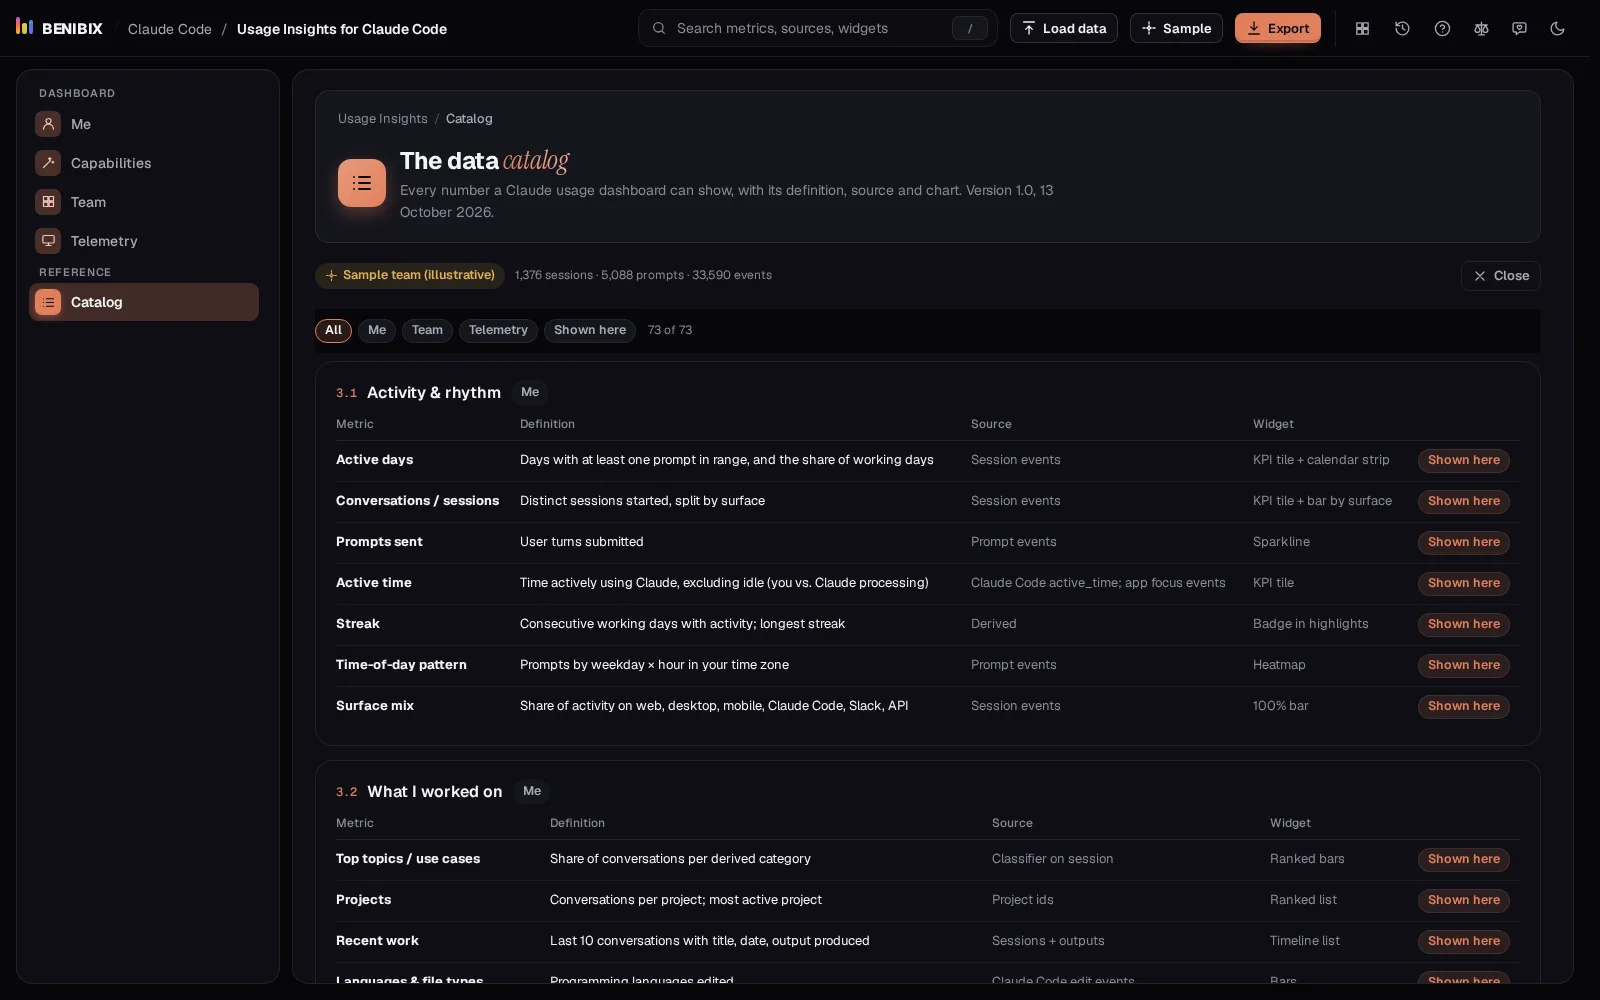
Task: Select the Me filter chip
Action: 377,330
